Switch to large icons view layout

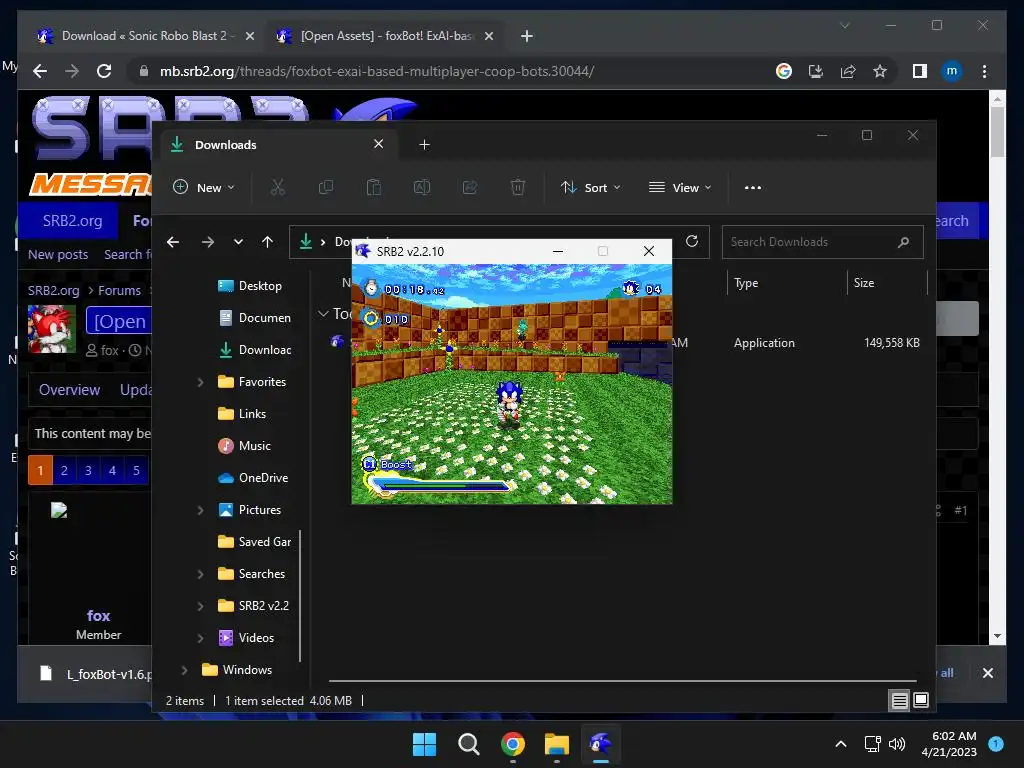click(x=921, y=701)
